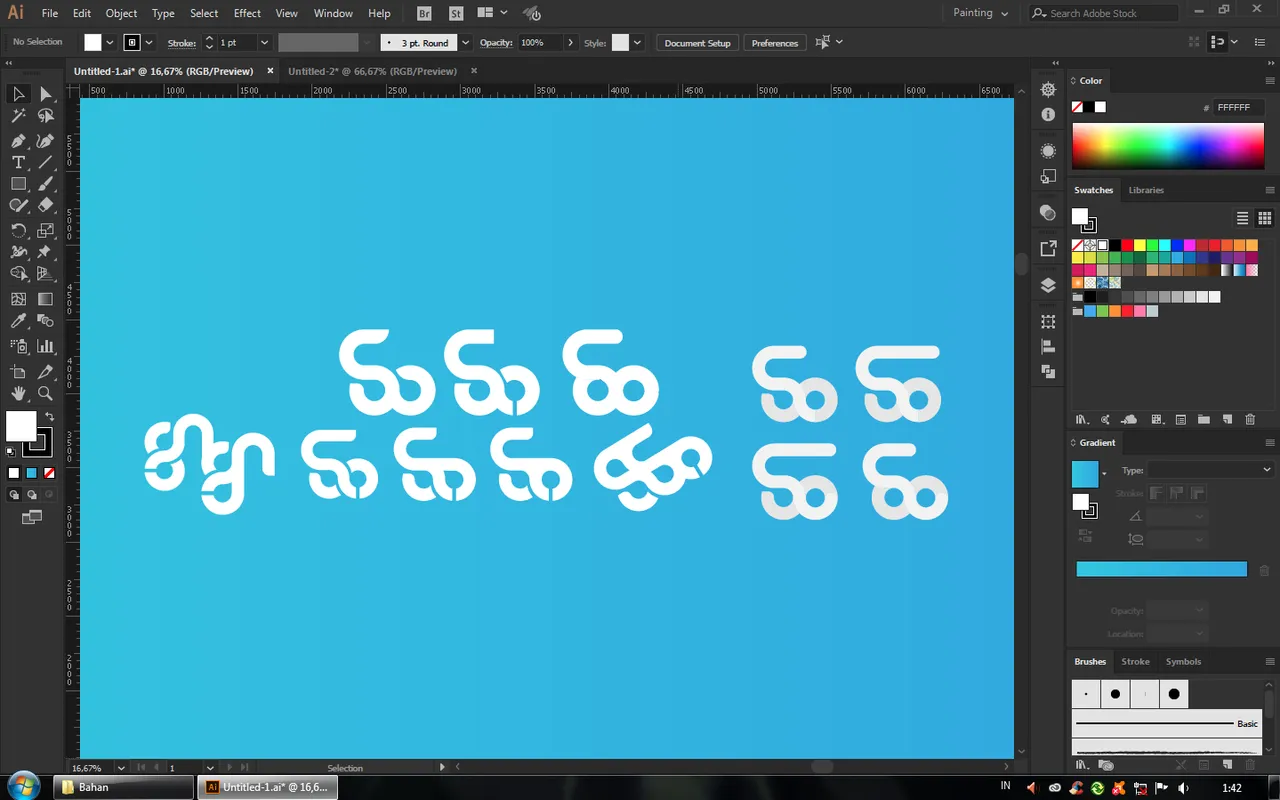Open the Window menu

tap(333, 13)
